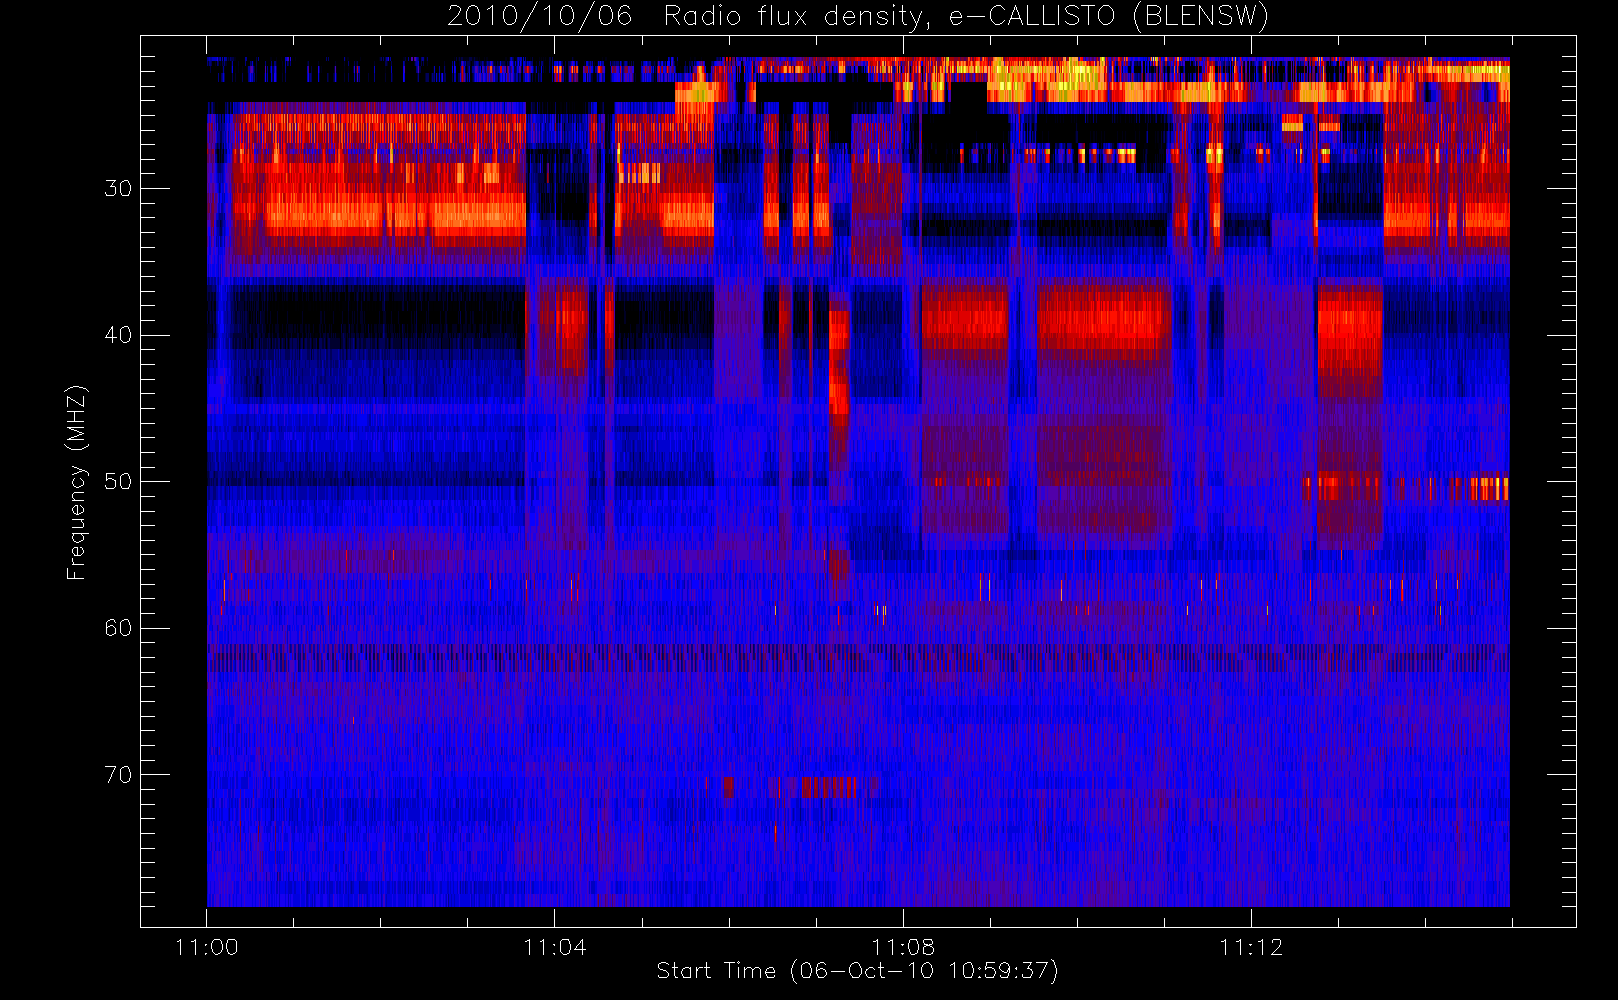The image size is (1618, 1000).
Task: Click the 70 frequency tick label
Action: pos(118,774)
